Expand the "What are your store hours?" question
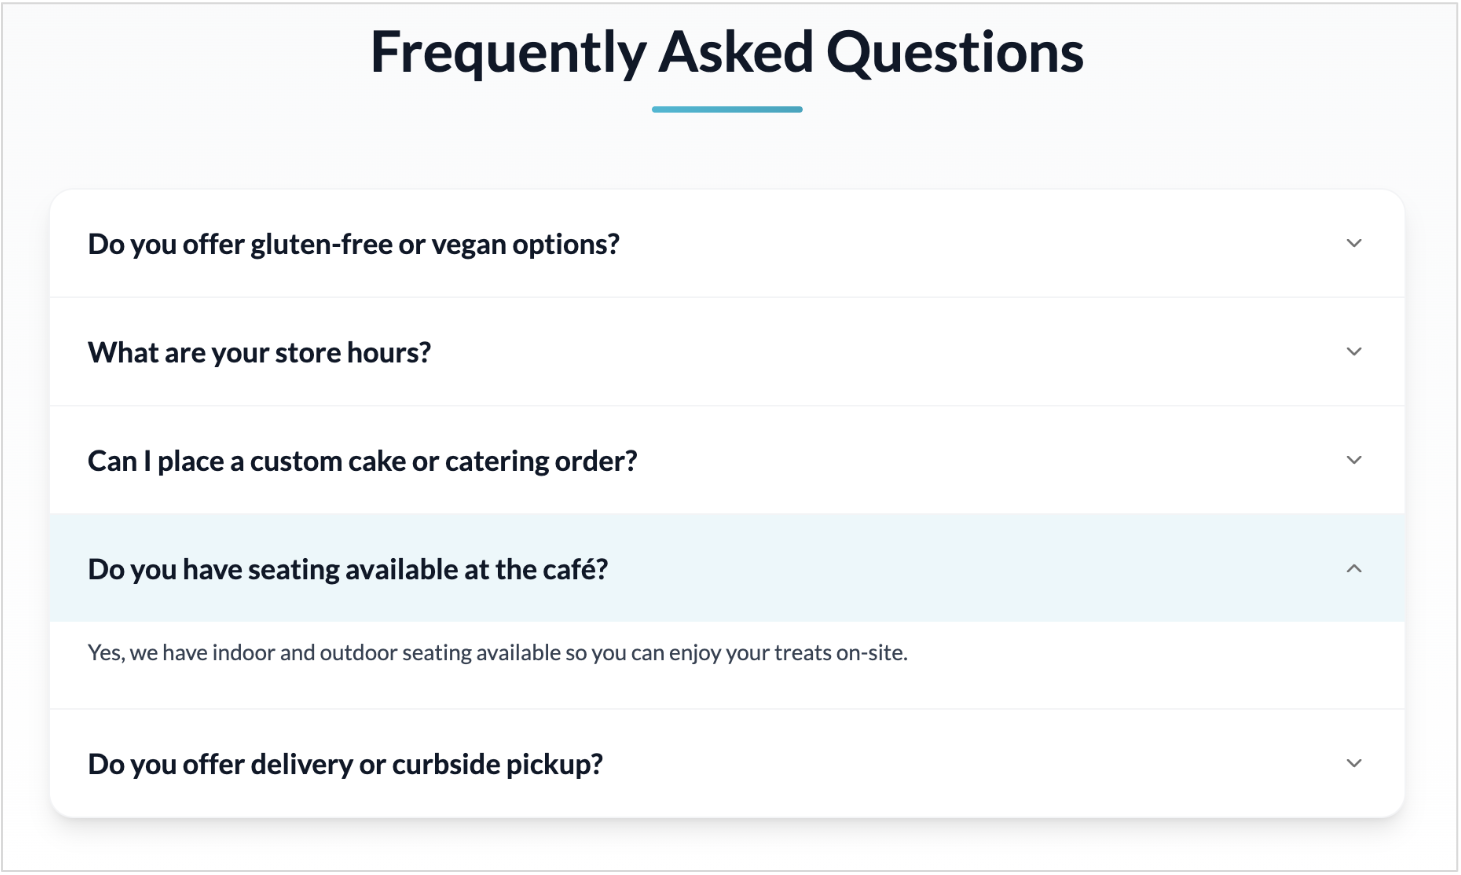Image resolution: width=1461 pixels, height=875 pixels. pos(260,353)
